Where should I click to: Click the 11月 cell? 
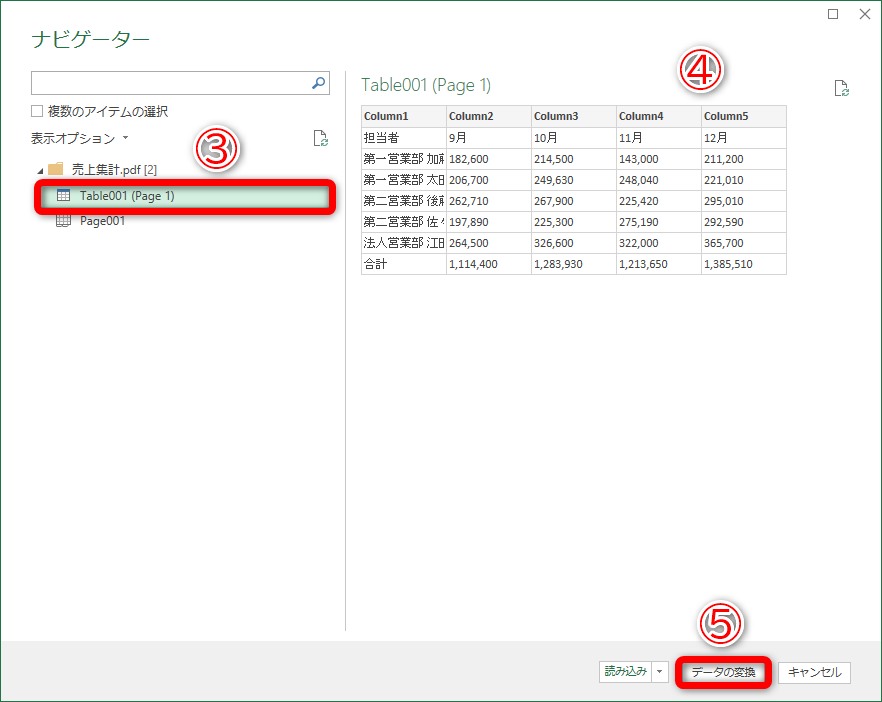pos(659,138)
